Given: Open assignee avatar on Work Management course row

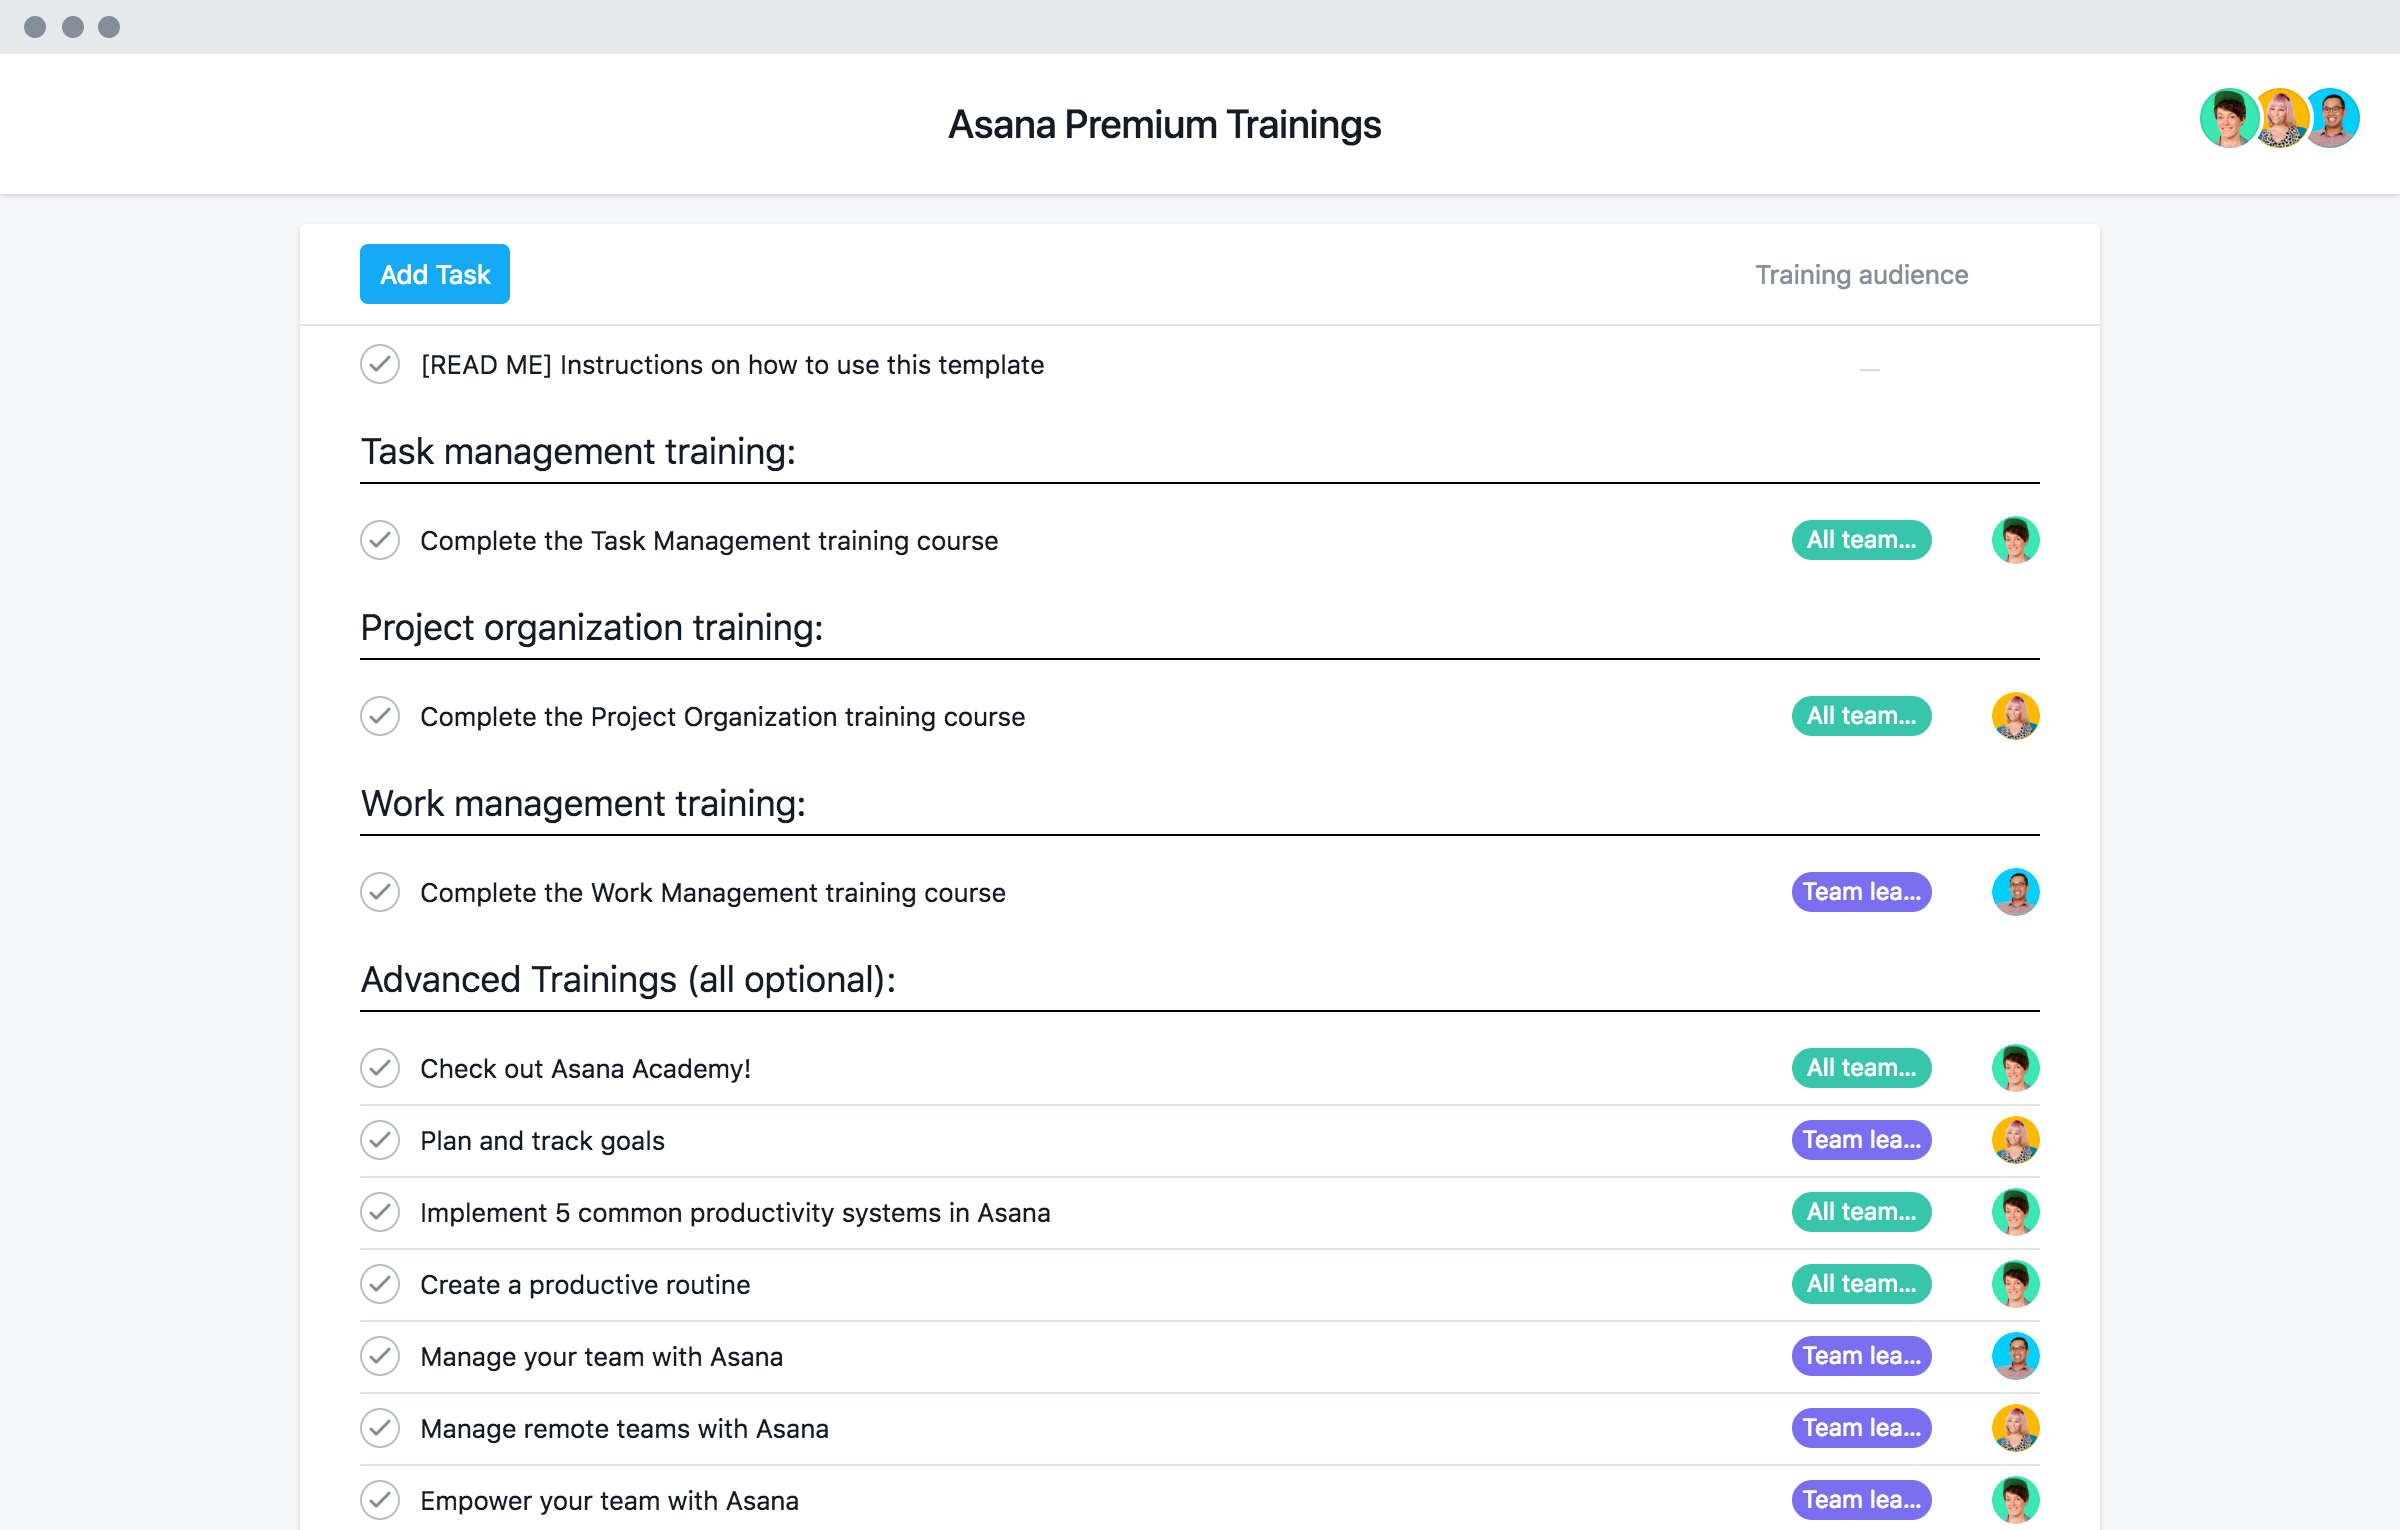Looking at the screenshot, I should pyautogui.click(x=2015, y=892).
